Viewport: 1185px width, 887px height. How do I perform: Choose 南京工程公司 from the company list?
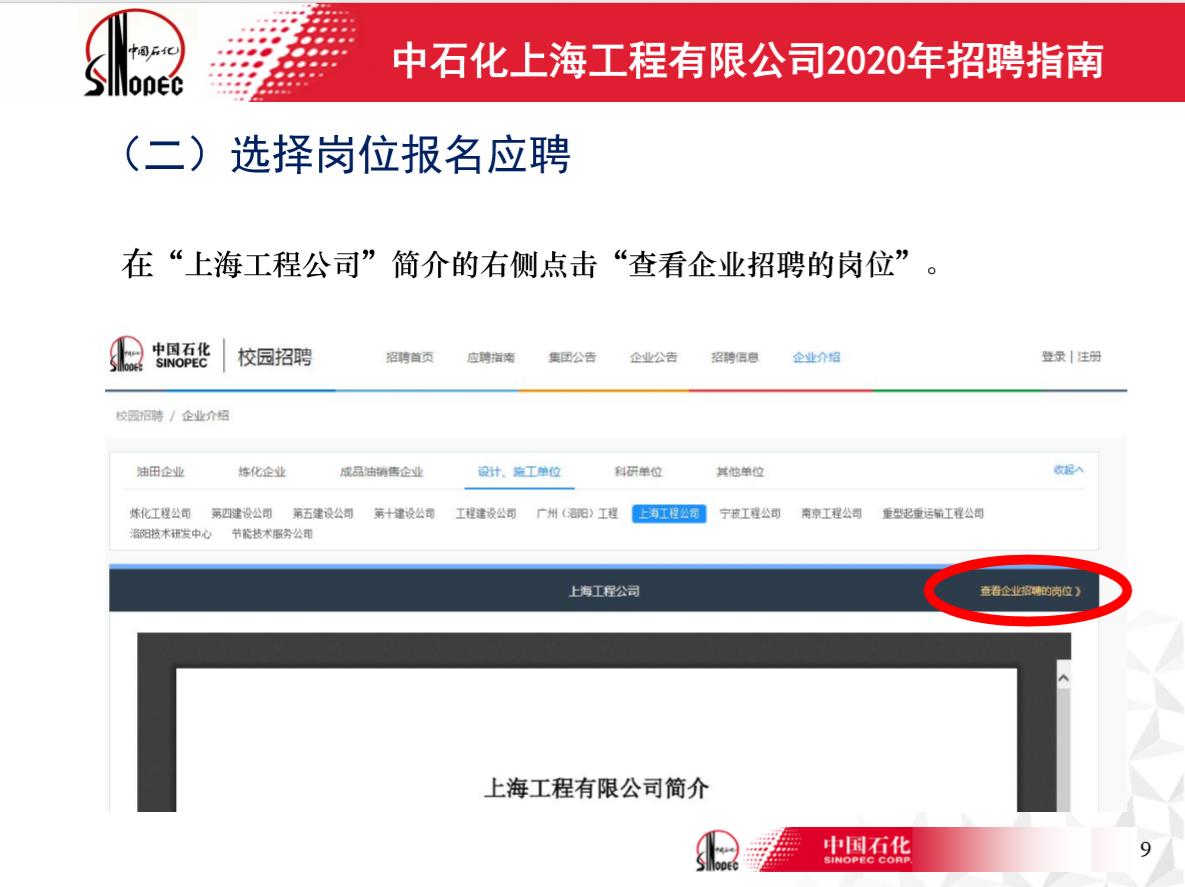tap(832, 514)
